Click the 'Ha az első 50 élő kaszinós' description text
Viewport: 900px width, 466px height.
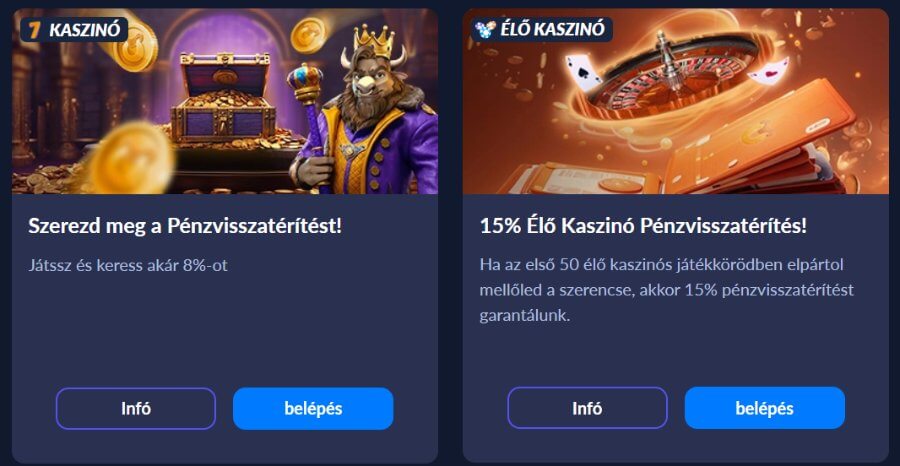[x=666, y=290]
